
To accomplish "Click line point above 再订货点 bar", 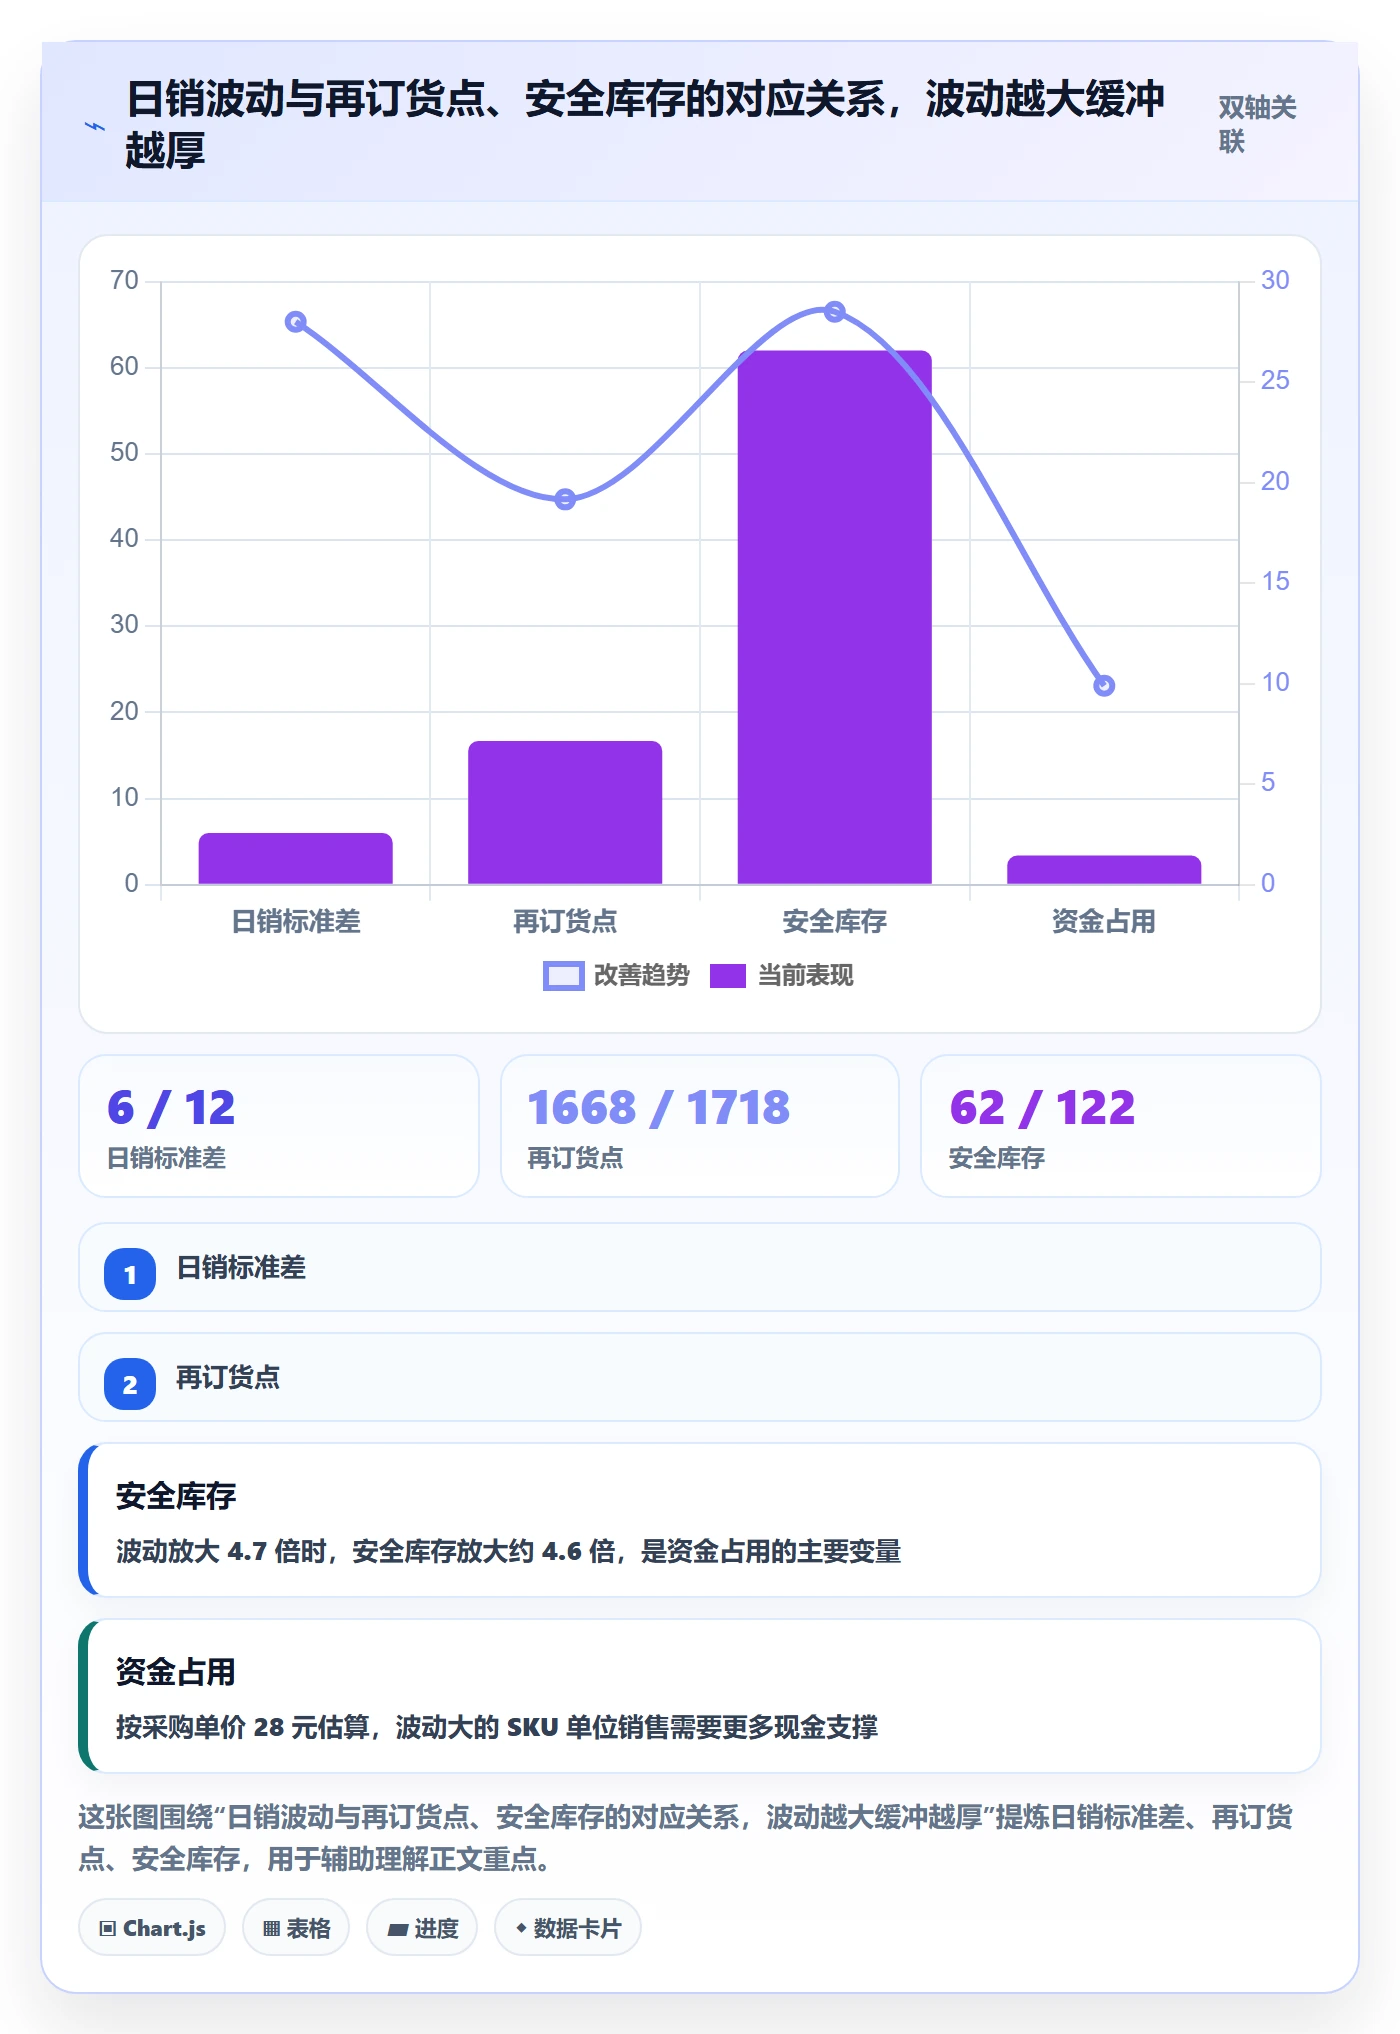I will click(x=565, y=499).
